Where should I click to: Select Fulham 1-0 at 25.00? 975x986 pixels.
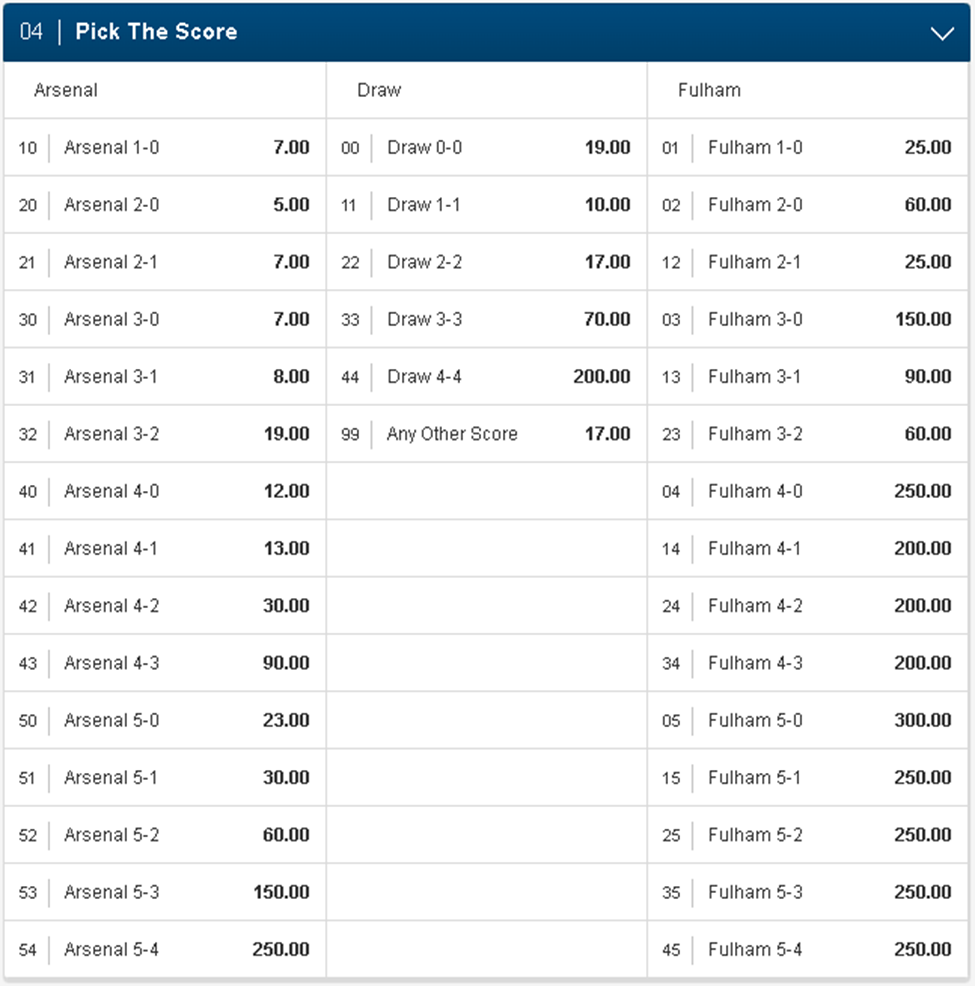coord(808,147)
